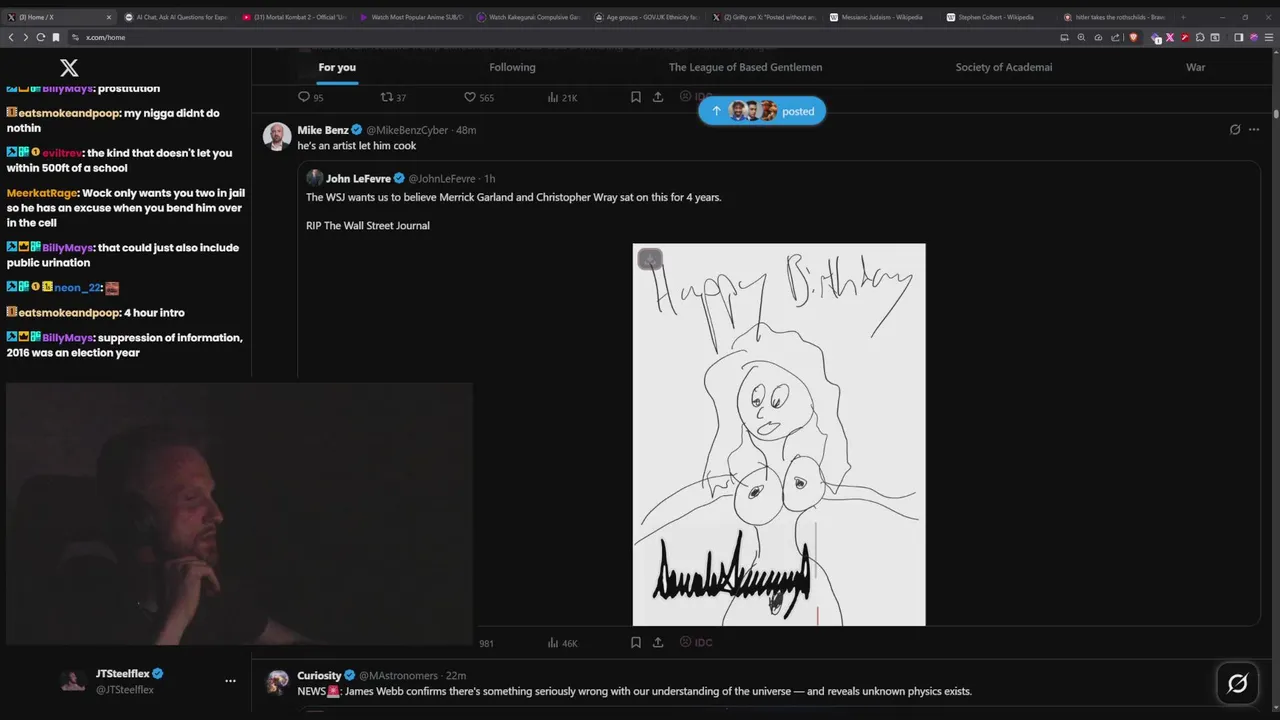
Task: Open Curiosity profile name link
Action: click(319, 676)
